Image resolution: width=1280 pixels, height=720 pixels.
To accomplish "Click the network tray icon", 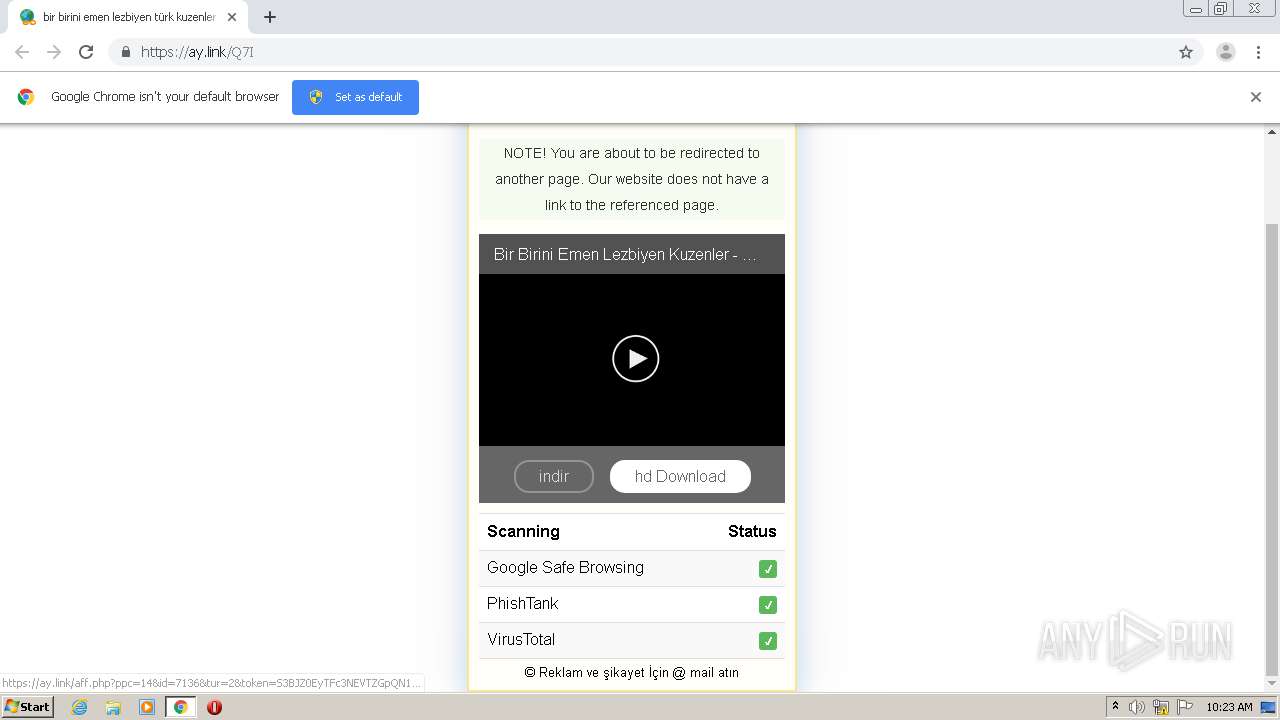I will tap(1161, 707).
